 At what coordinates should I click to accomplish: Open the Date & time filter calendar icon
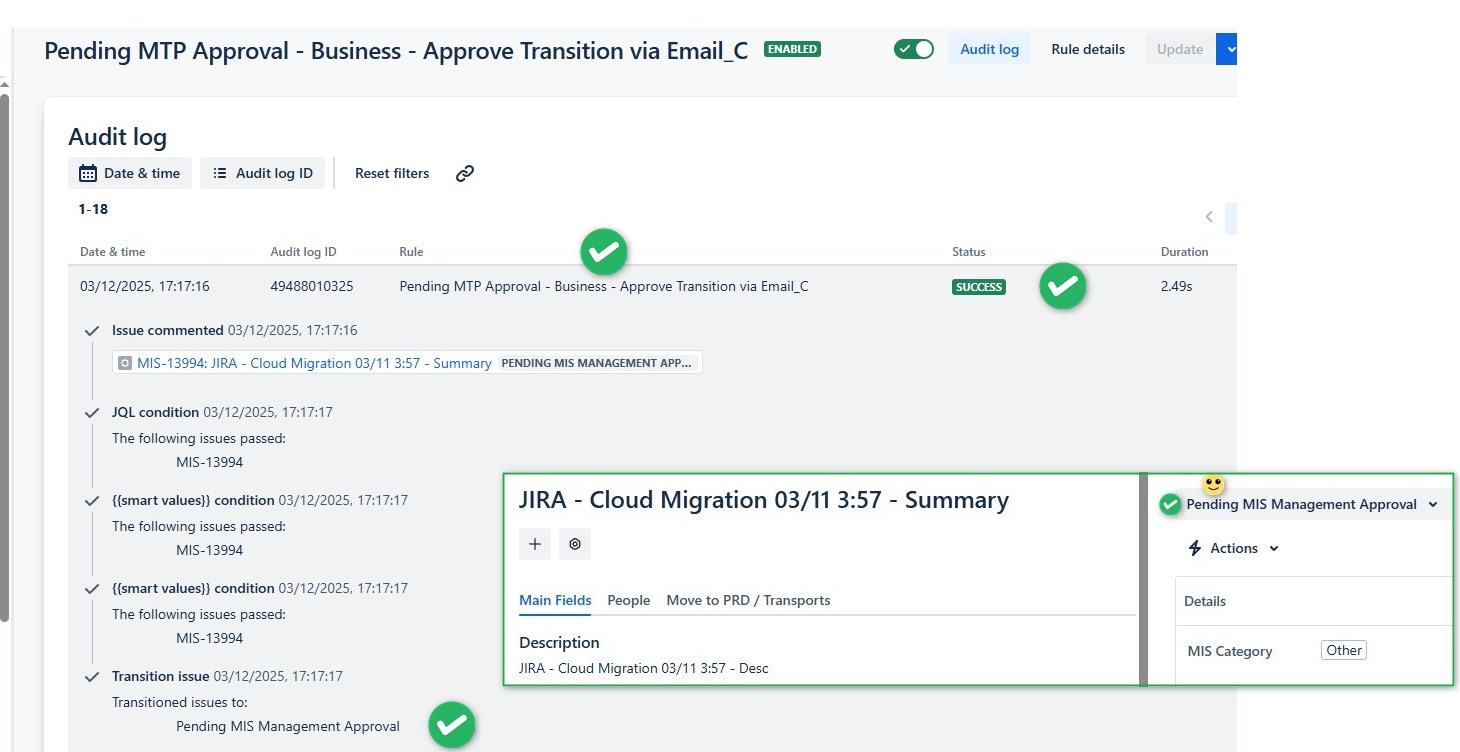tap(86, 172)
